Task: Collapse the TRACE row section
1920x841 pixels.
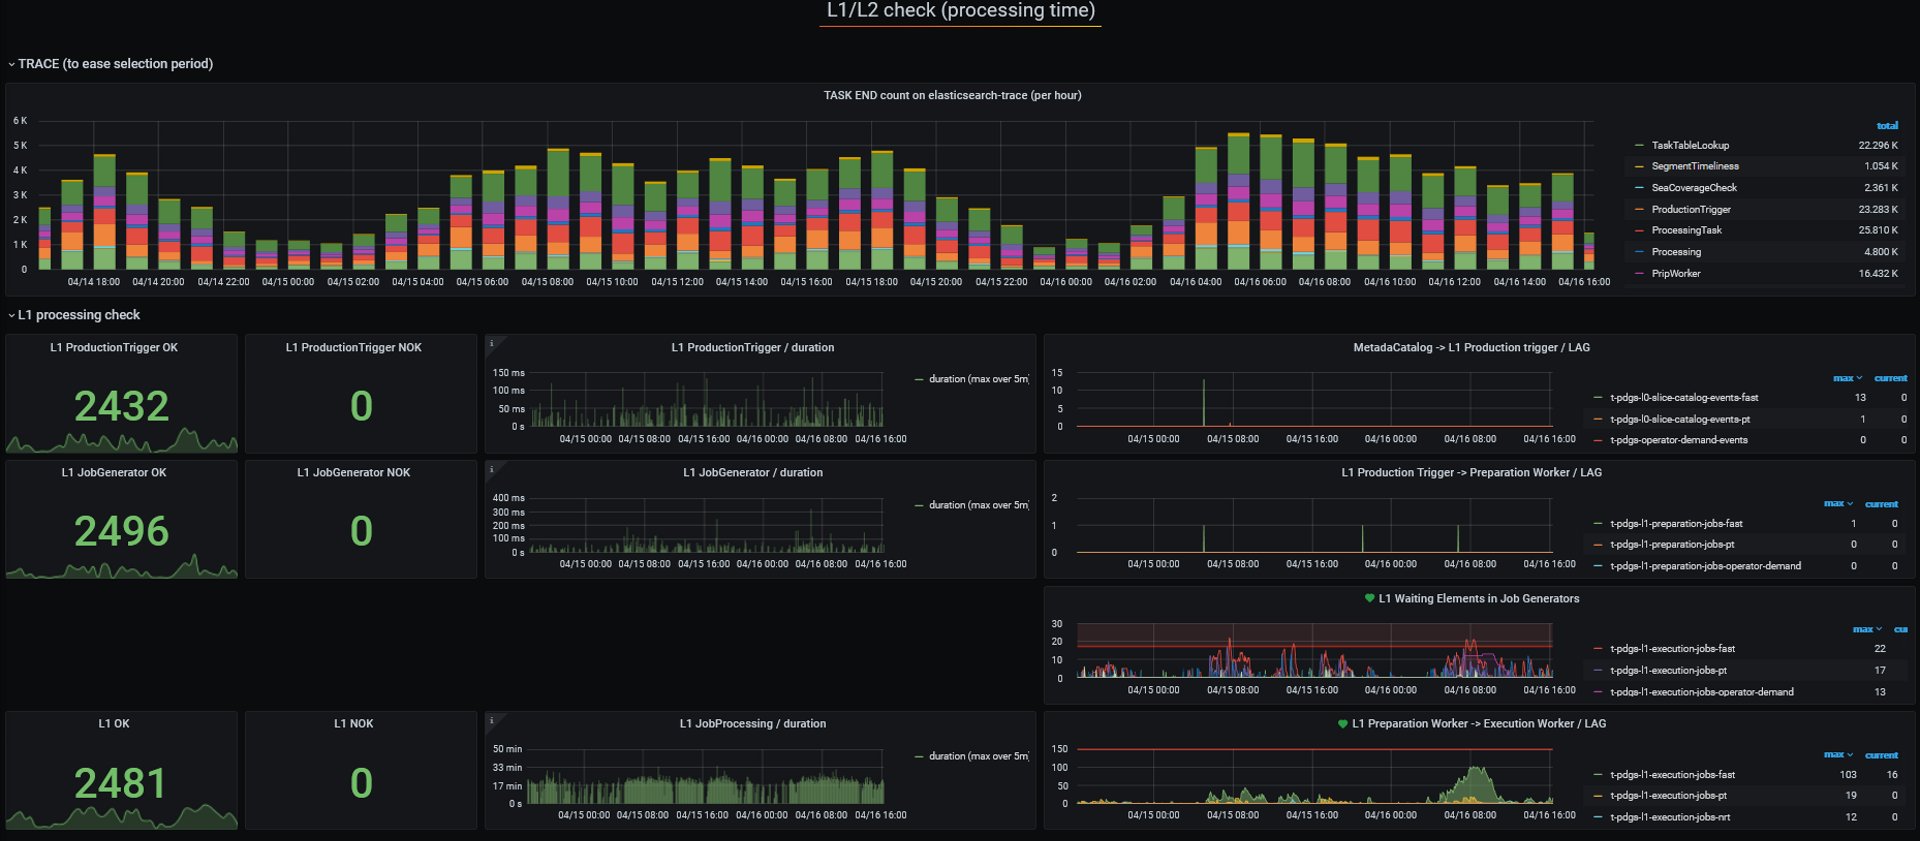Action: point(12,64)
